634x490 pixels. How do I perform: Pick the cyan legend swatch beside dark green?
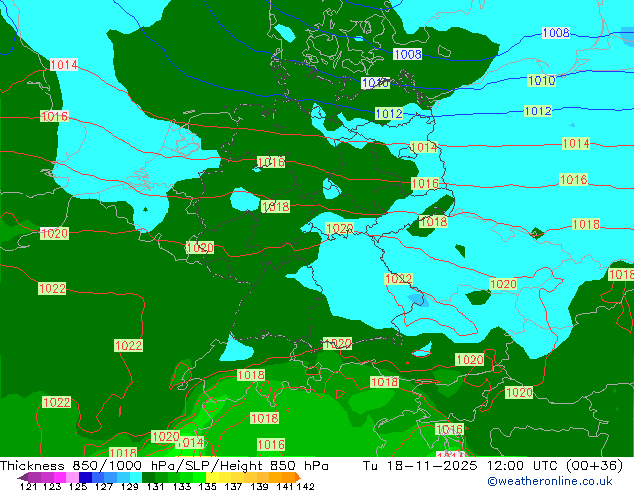(136, 477)
